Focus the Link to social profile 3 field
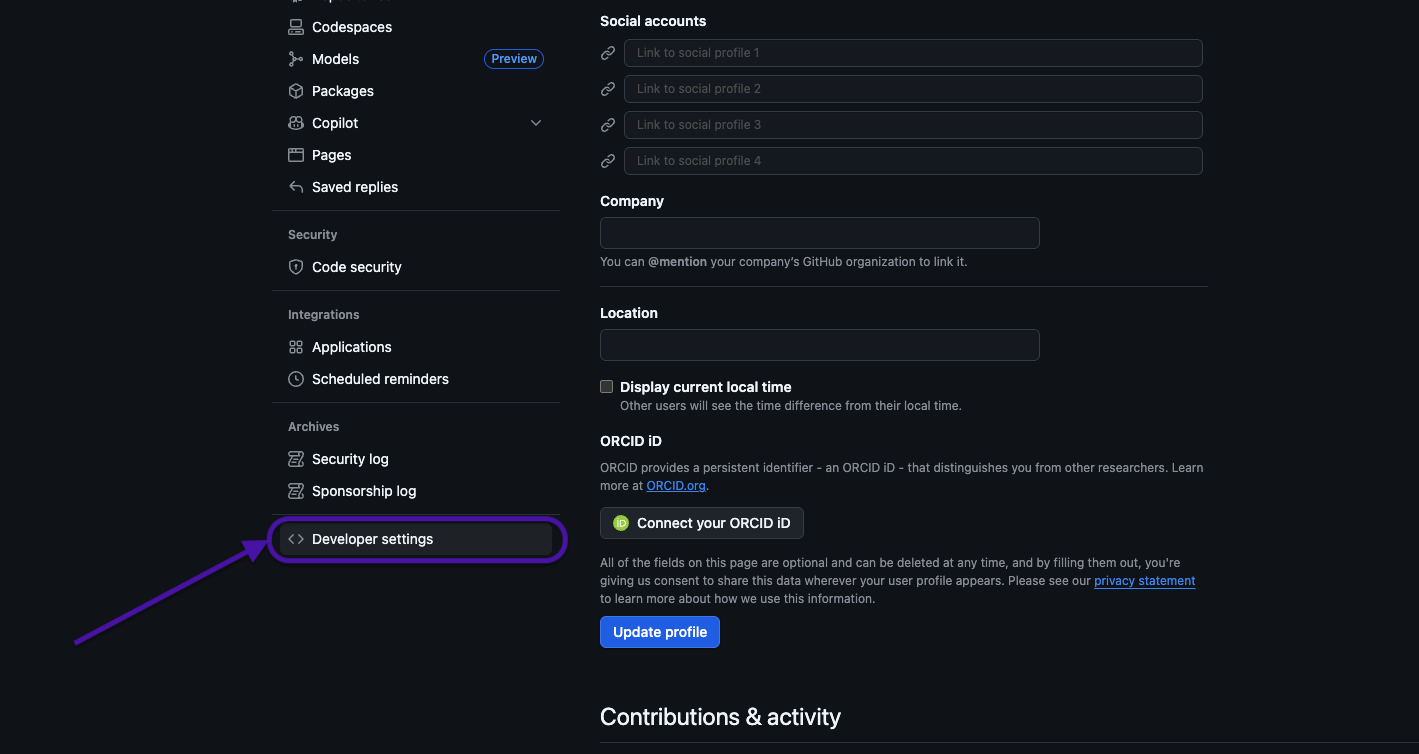 click(913, 125)
